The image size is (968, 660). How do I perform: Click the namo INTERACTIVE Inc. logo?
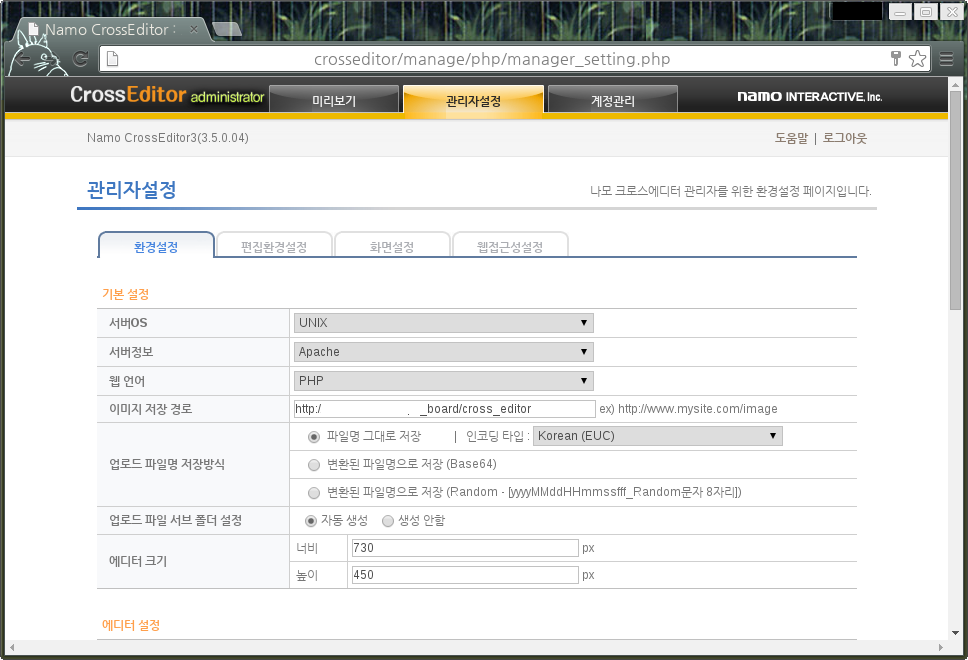pyautogui.click(x=810, y=96)
